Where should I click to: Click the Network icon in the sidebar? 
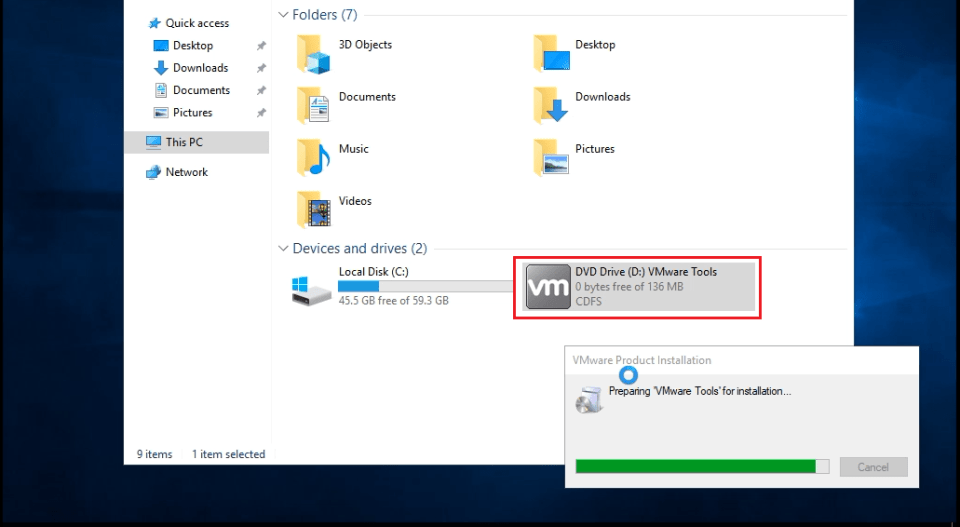click(153, 173)
